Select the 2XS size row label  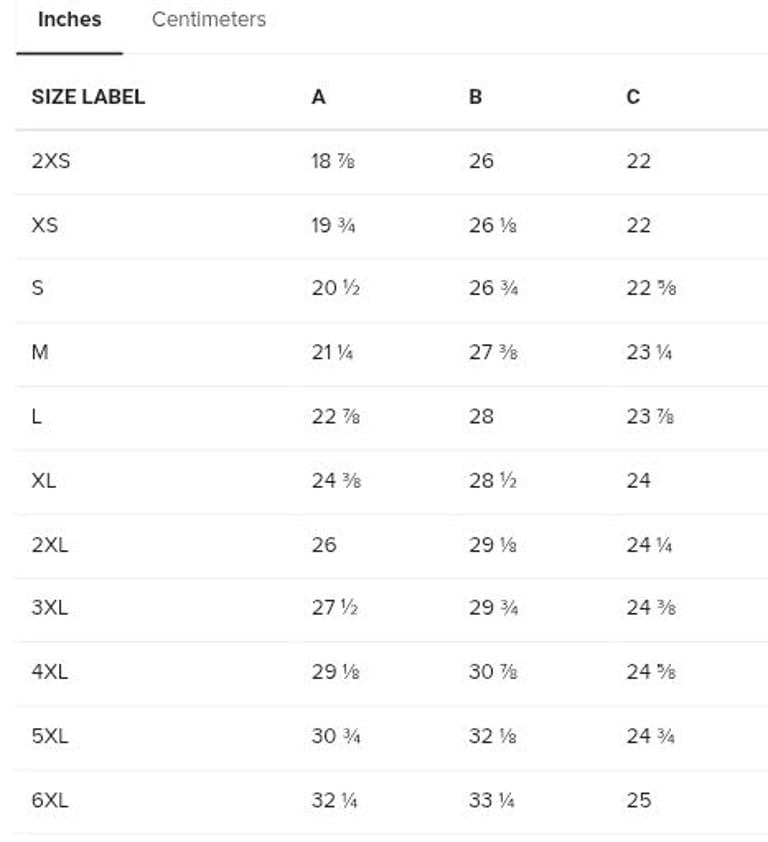point(51,161)
